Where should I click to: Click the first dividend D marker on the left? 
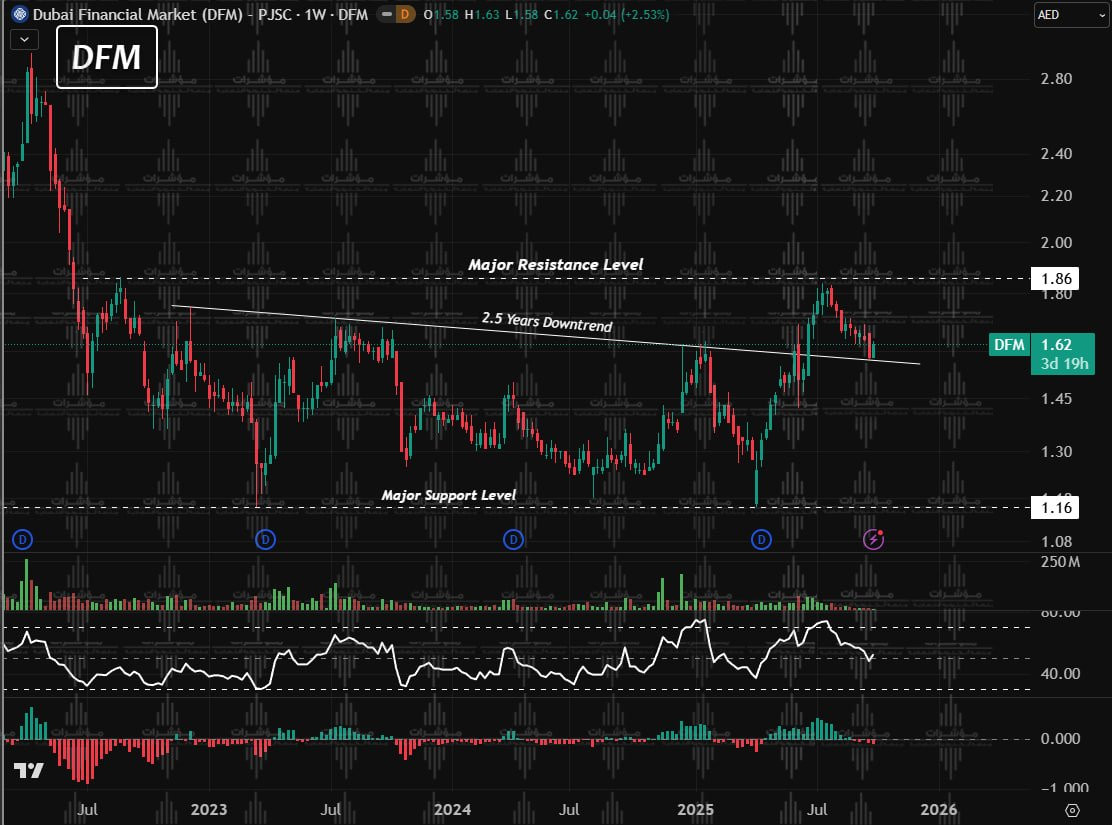click(x=23, y=540)
